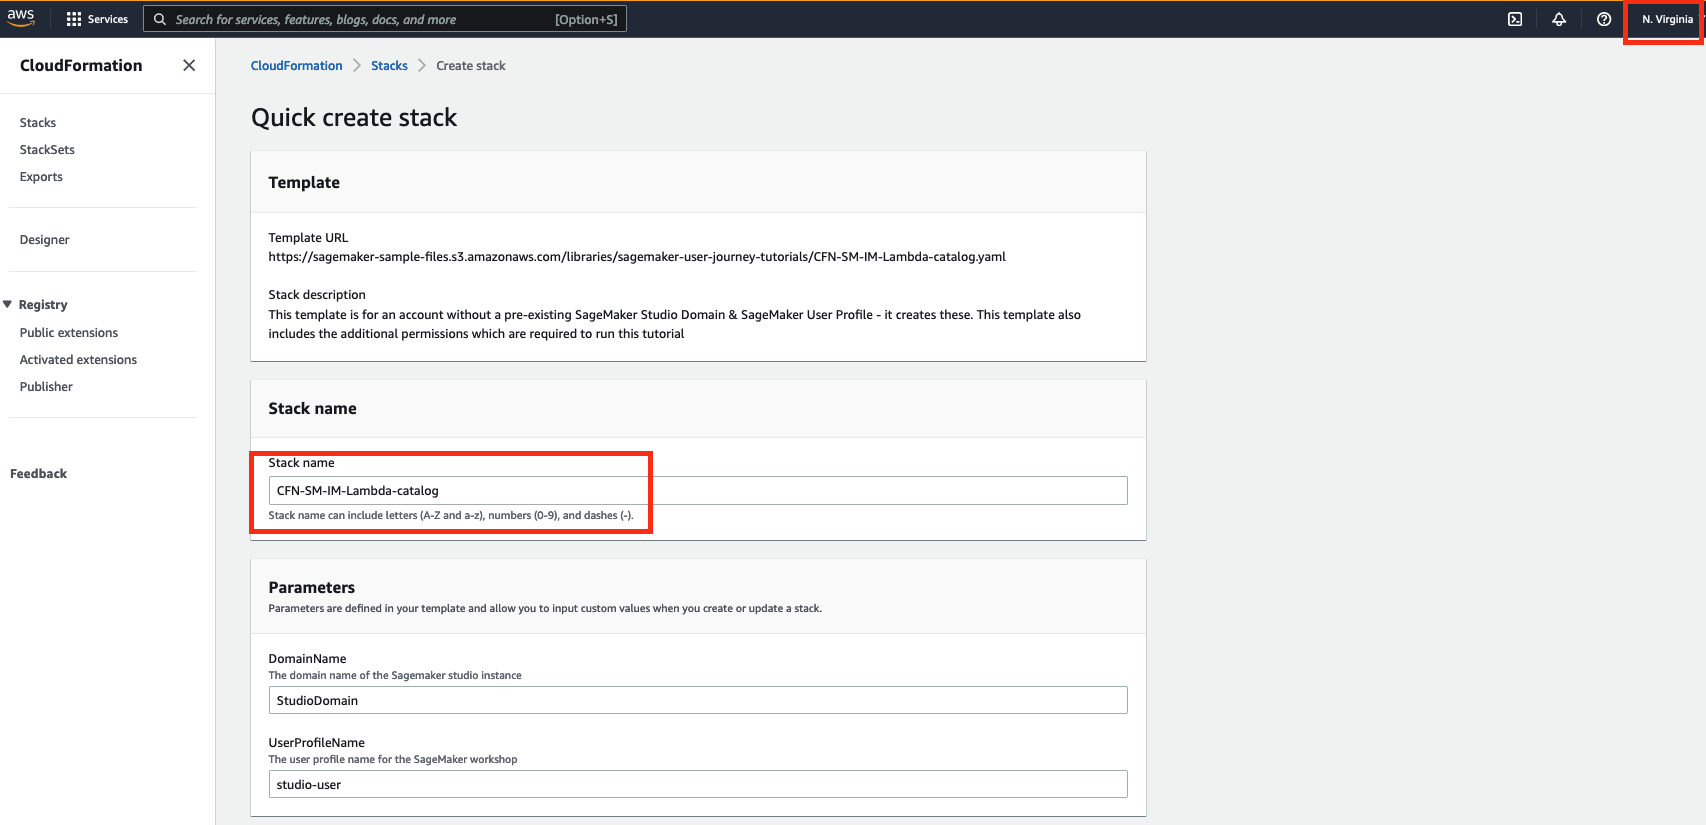
Task: Click the Template section heading
Action: [x=304, y=183]
